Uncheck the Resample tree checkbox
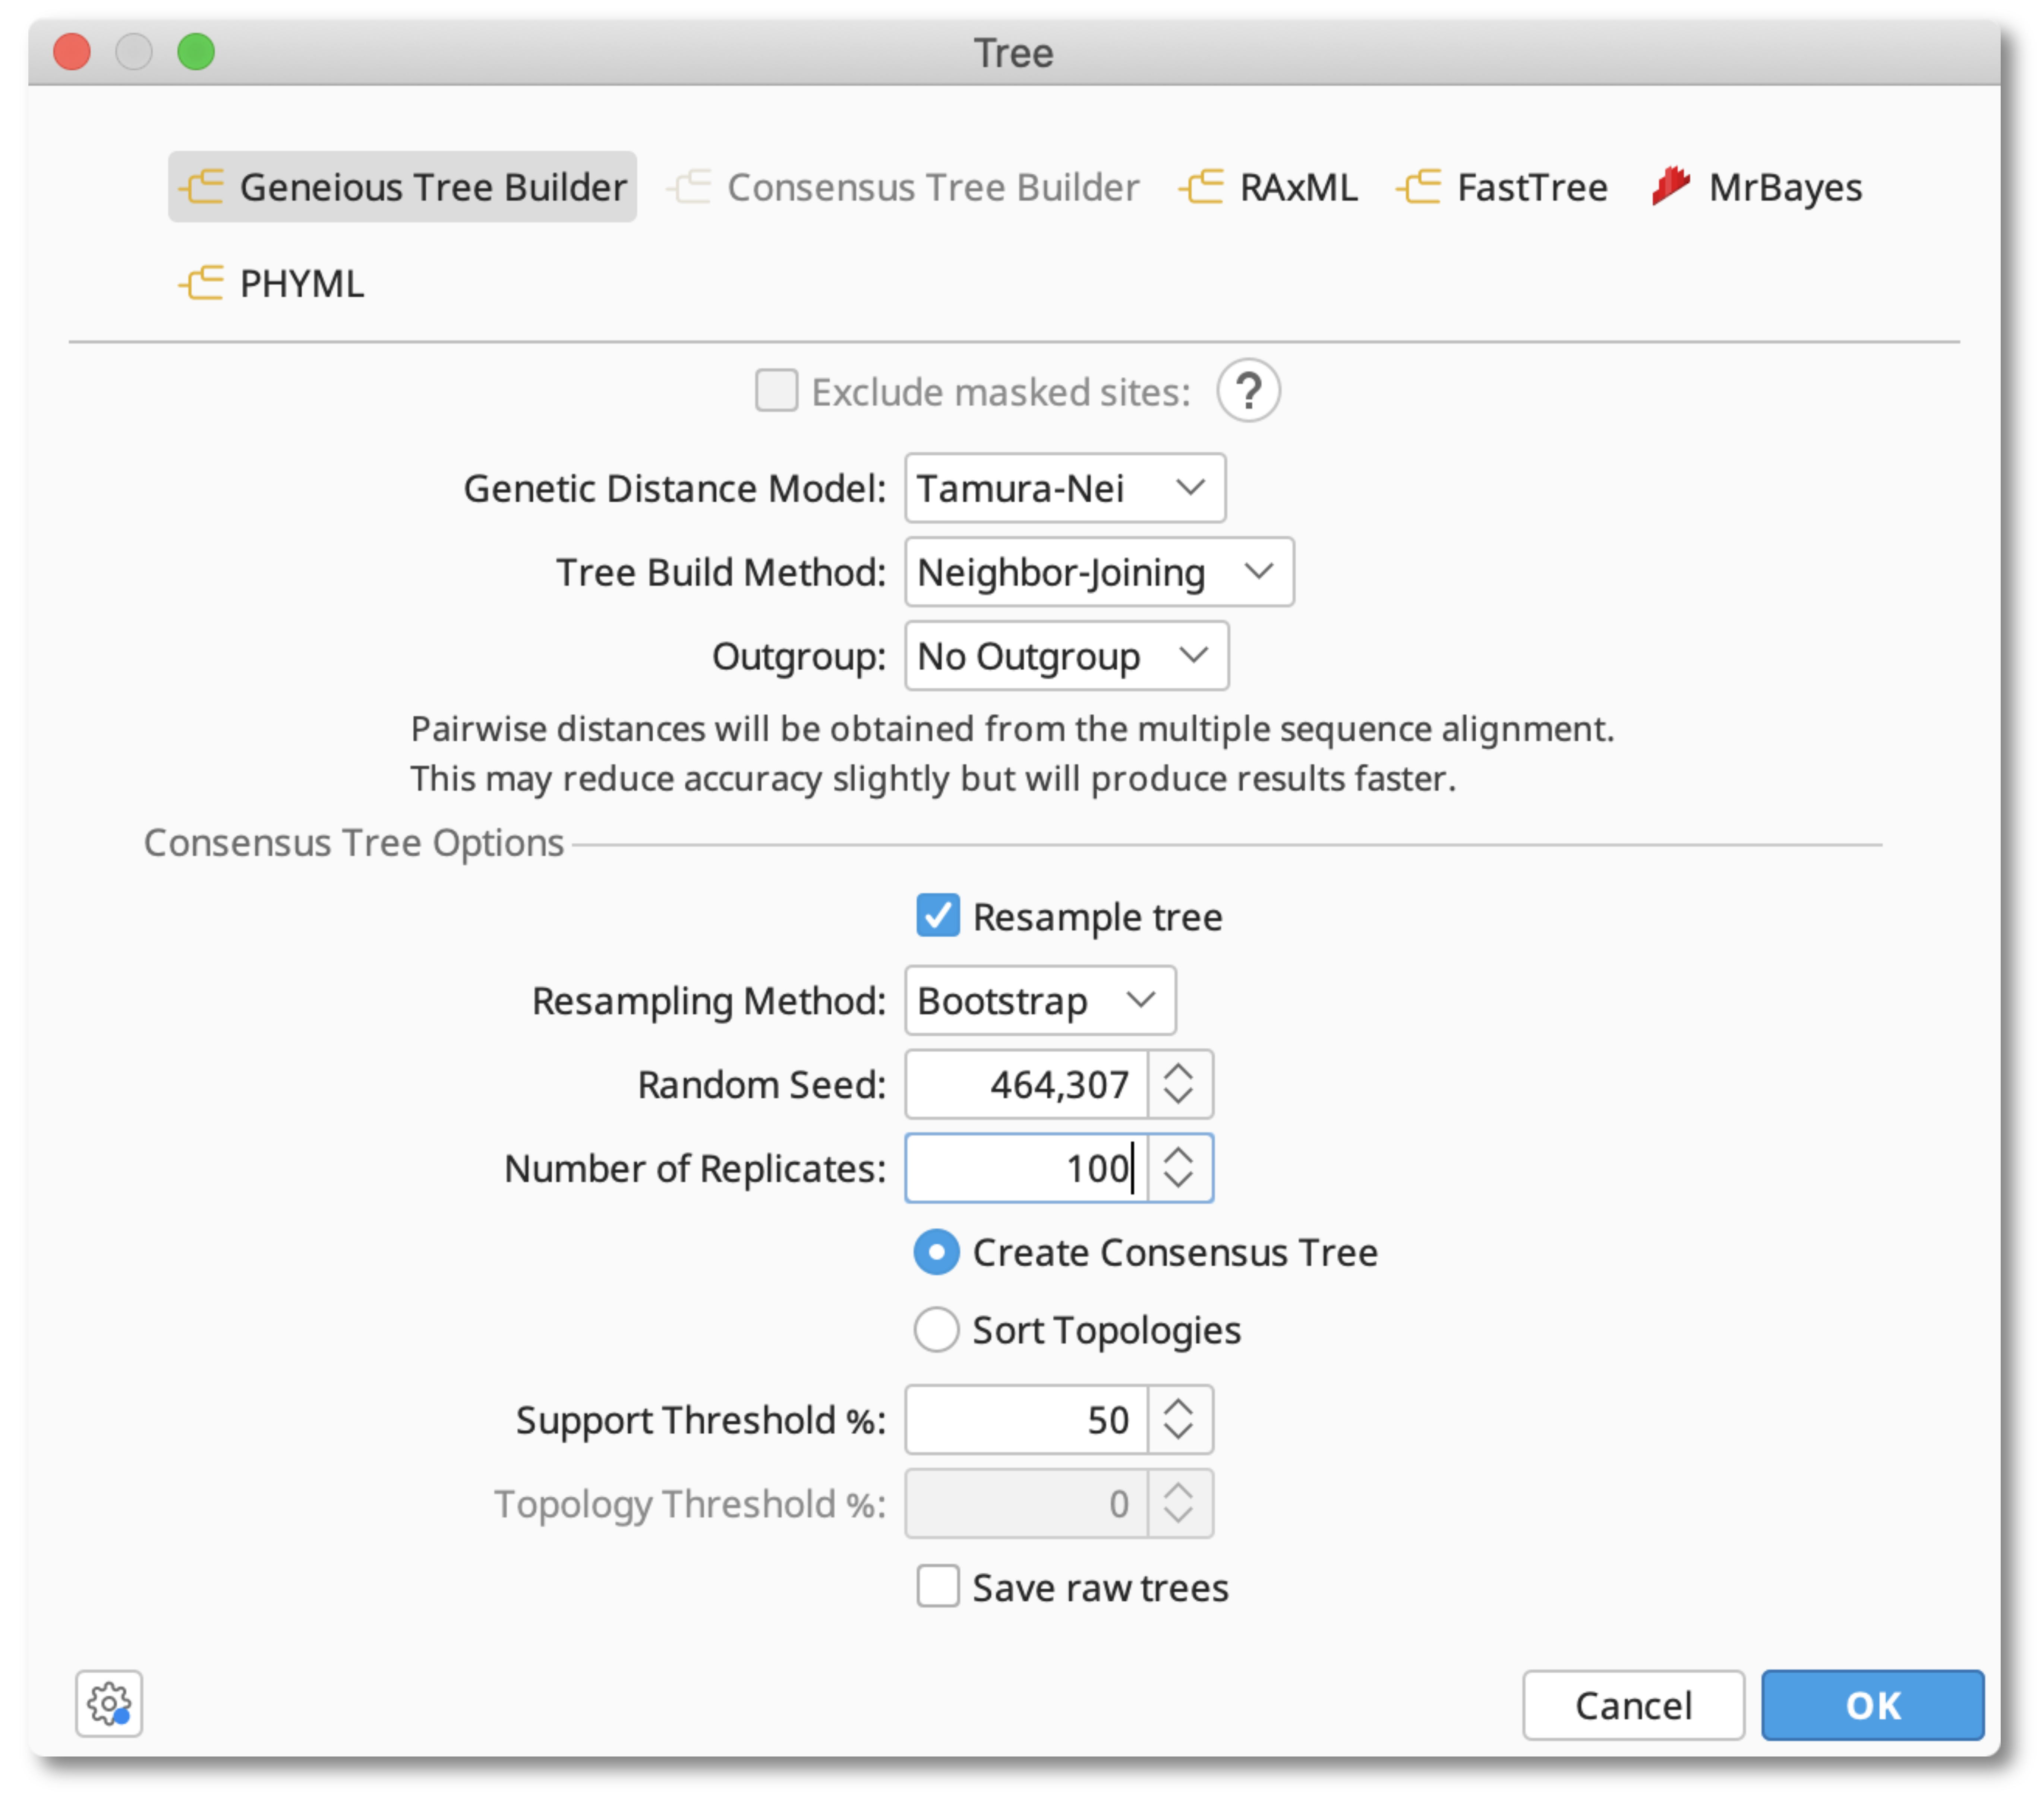2044x1800 pixels. (938, 916)
